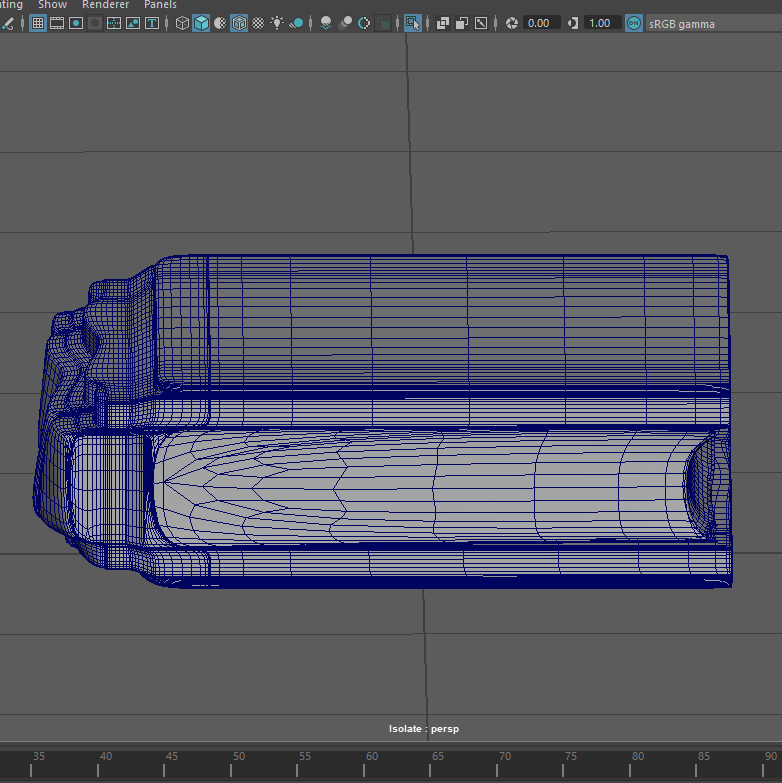
Task: Open the Renderer menu
Action: pyautogui.click(x=105, y=5)
